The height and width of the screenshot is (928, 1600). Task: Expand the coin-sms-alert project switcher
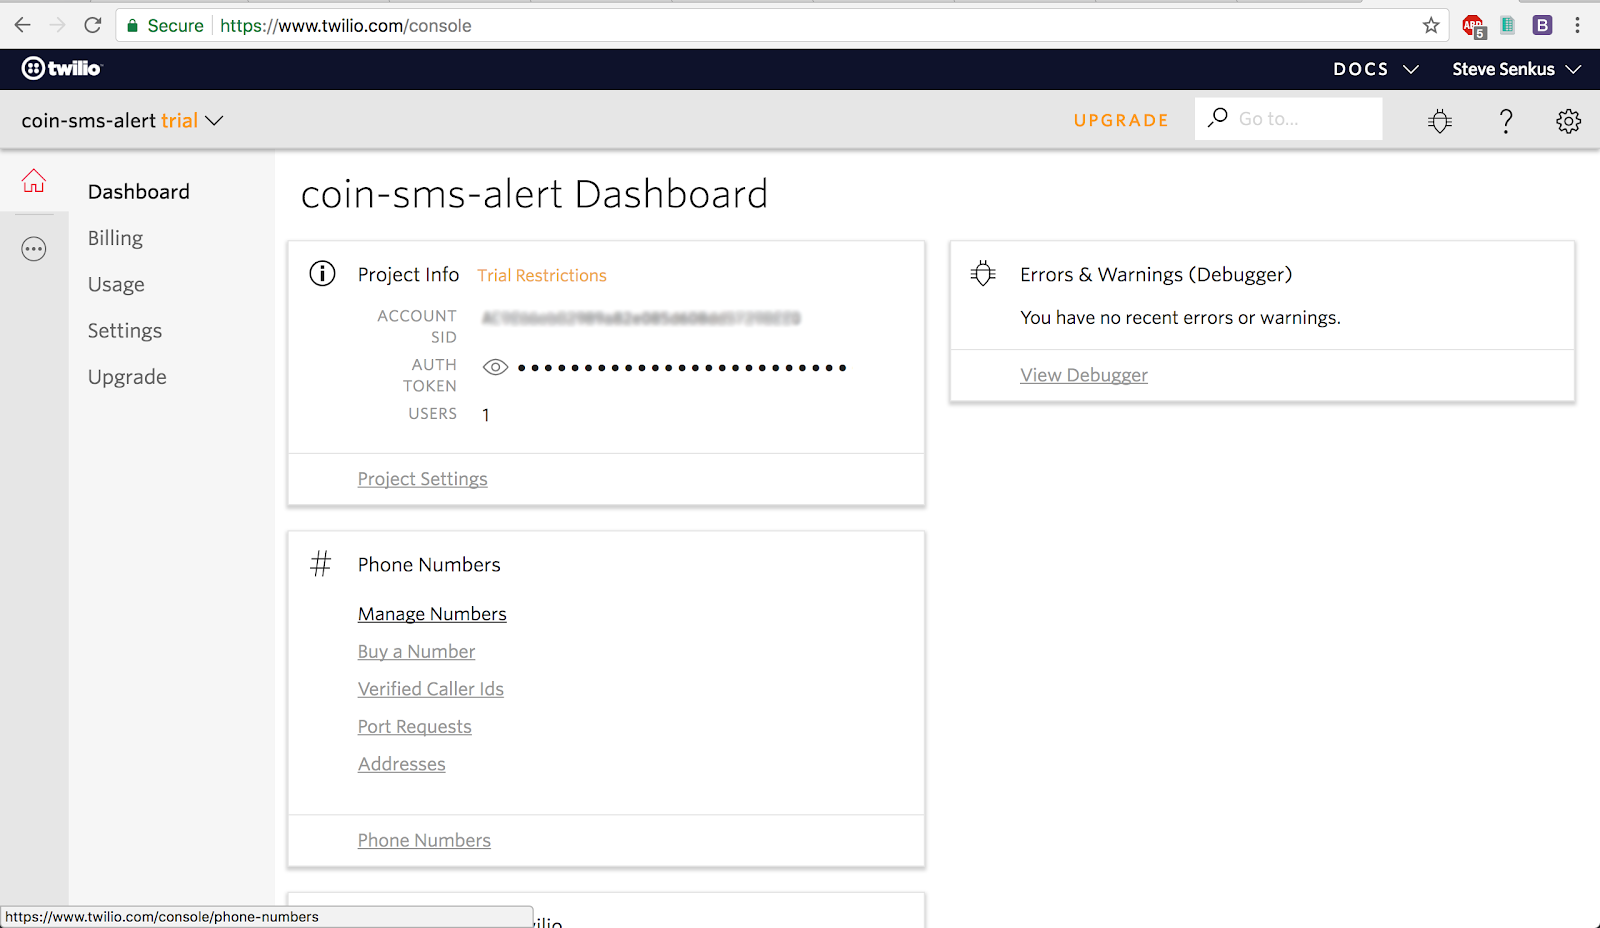(122, 120)
